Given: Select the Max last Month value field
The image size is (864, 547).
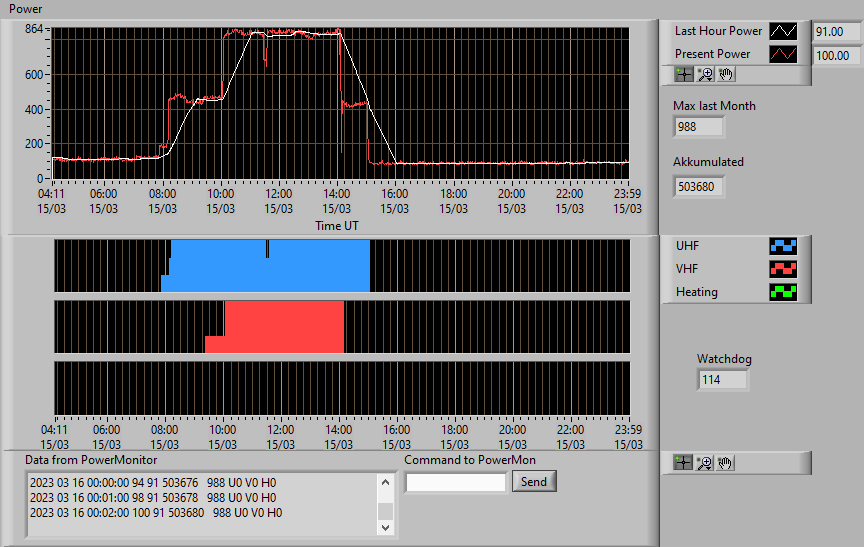Looking at the screenshot, I should point(698,127).
